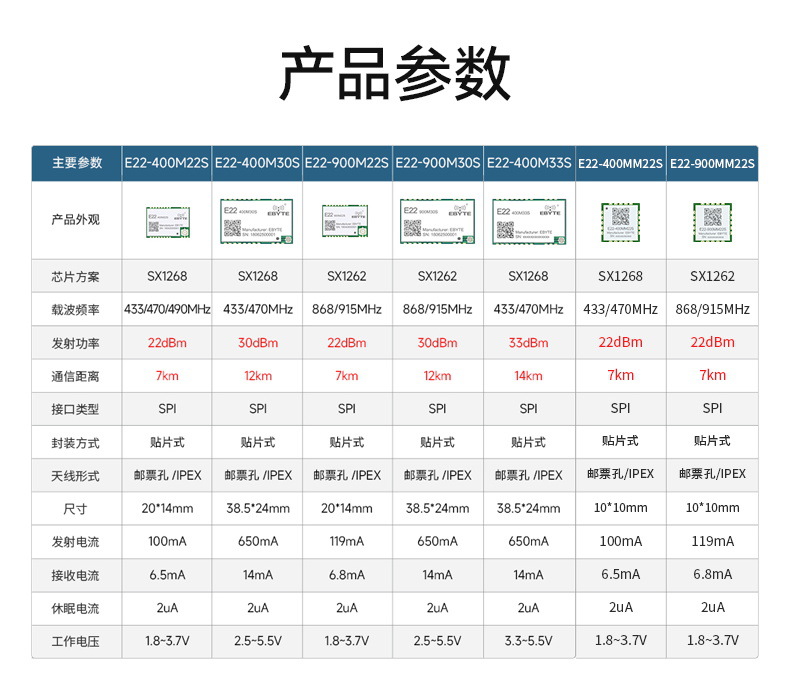
Task: Click 1.8~3.7V voltage under E22-900M22S
Action: point(347,641)
